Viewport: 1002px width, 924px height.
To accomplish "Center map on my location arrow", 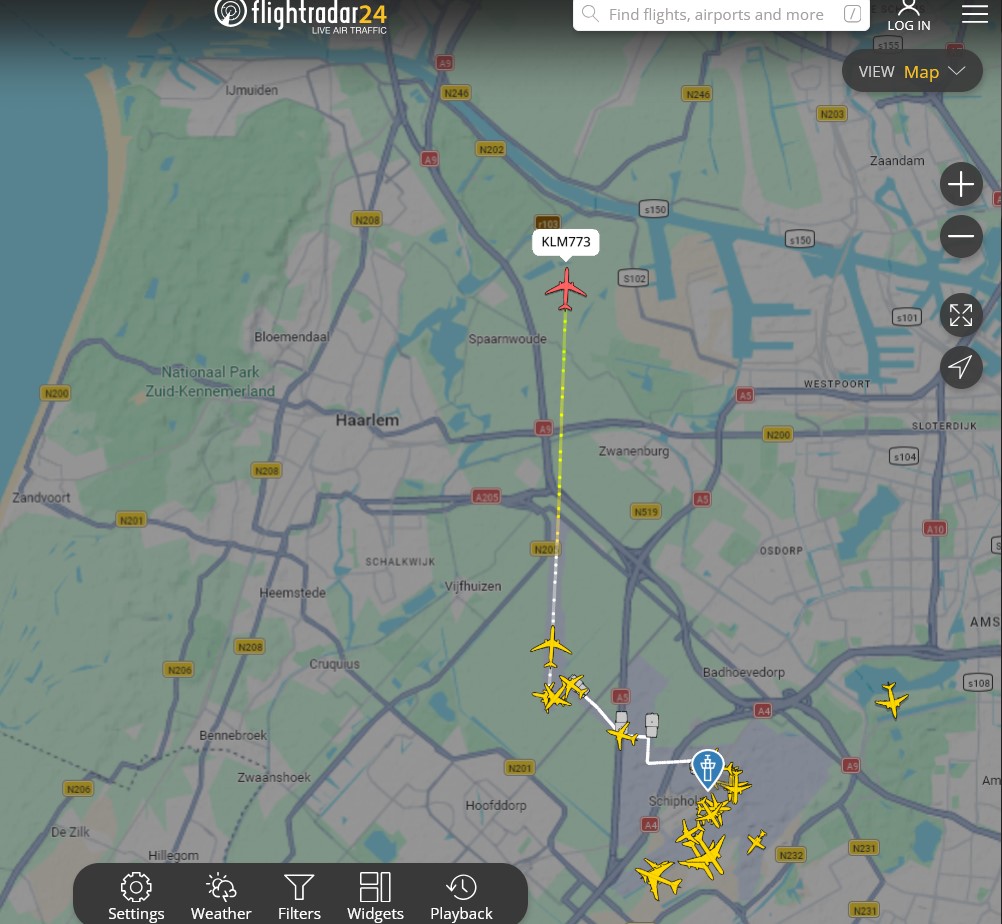I will click(x=960, y=367).
